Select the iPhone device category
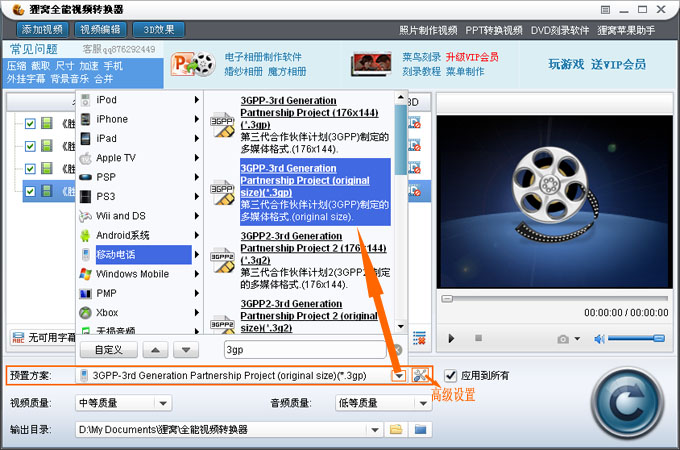 pos(138,119)
